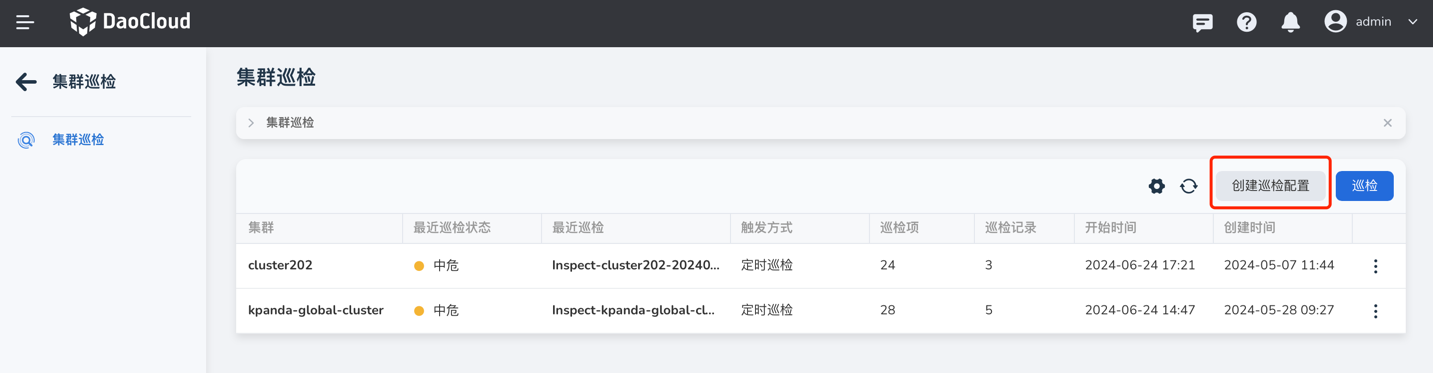Go back using the left arrow
Image resolution: width=1433 pixels, height=373 pixels.
click(26, 82)
